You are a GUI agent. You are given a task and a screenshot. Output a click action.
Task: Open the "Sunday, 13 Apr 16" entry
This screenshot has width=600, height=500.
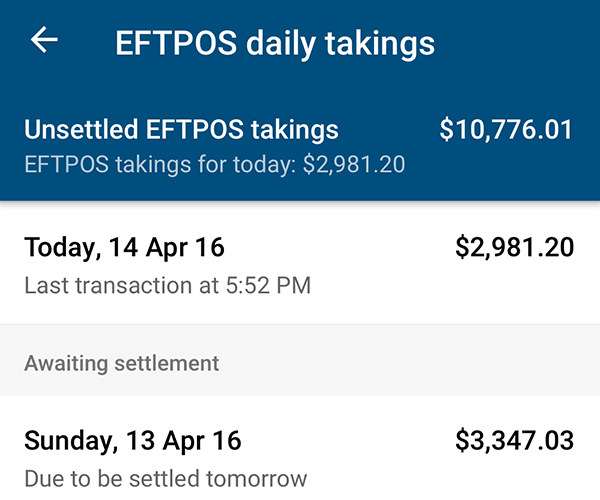pyautogui.click(x=132, y=441)
